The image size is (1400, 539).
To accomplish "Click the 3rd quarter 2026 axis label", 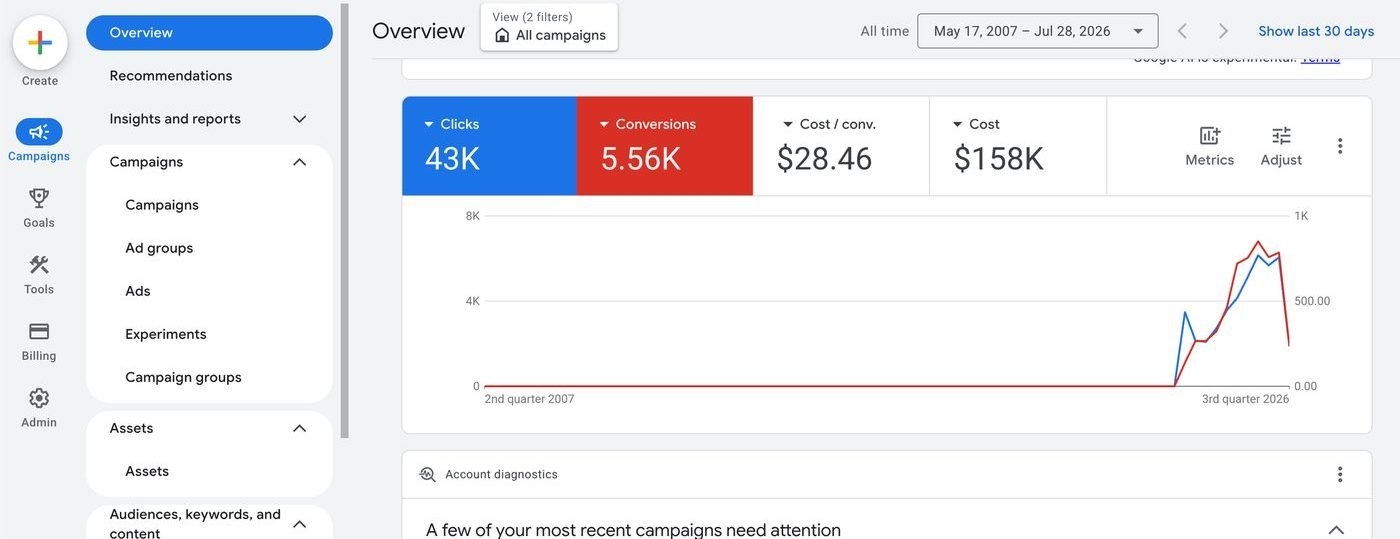I will pyautogui.click(x=1245, y=399).
